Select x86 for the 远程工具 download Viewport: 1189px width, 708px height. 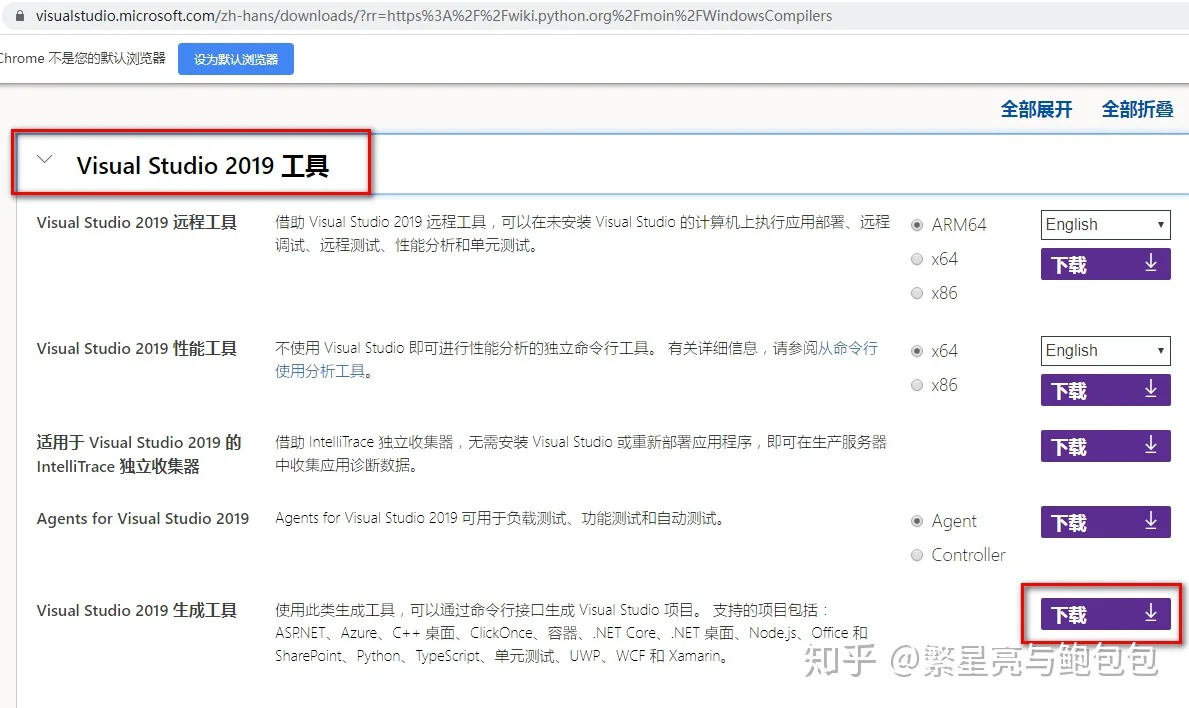tap(917, 293)
